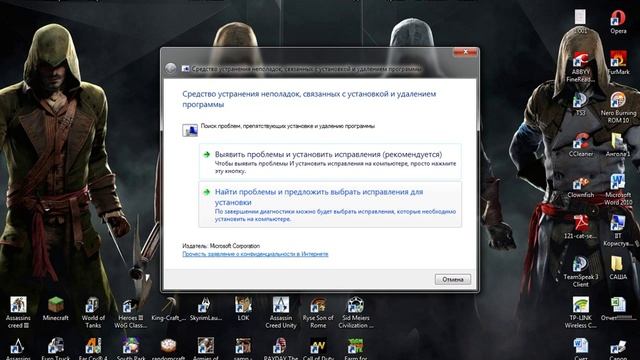The width and height of the screenshot is (640, 360).
Task: Launch Minecraft from desktop
Action: (56, 309)
